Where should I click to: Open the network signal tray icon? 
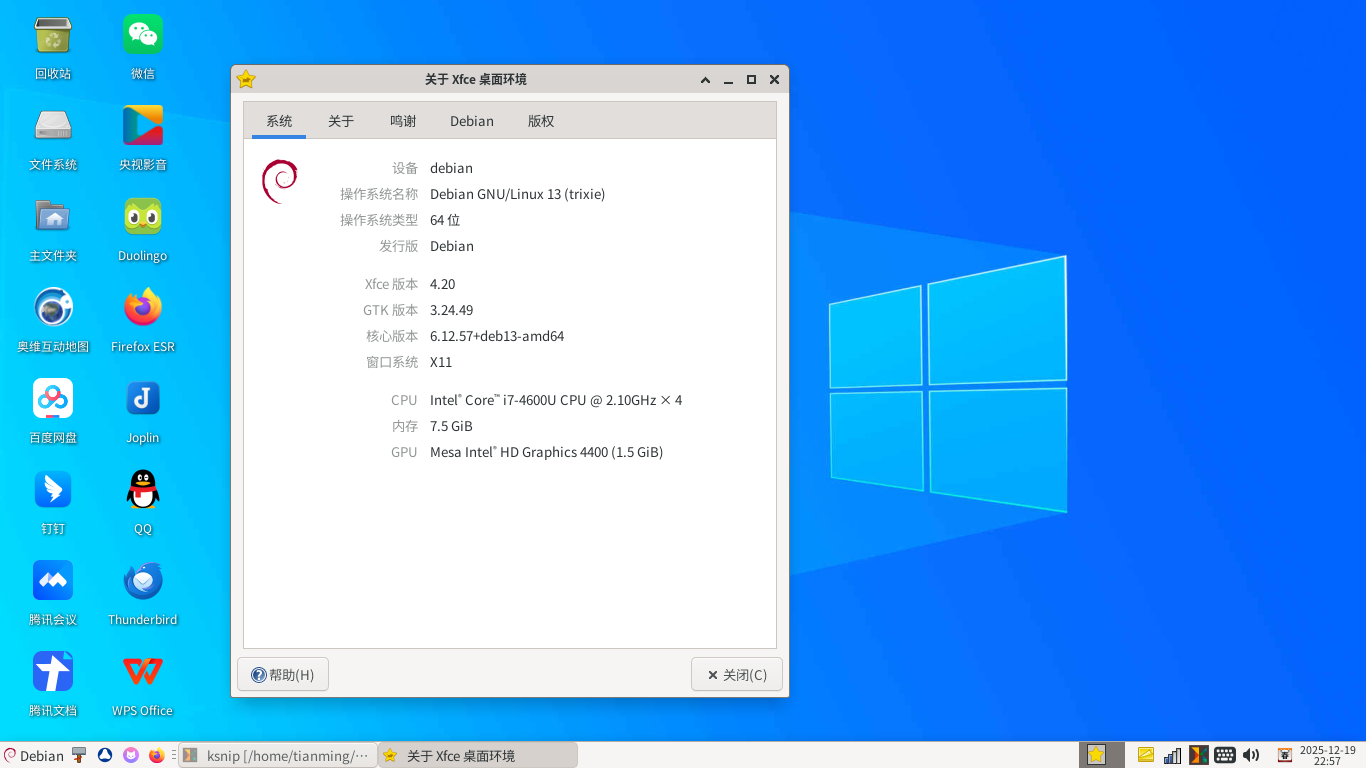1172,755
